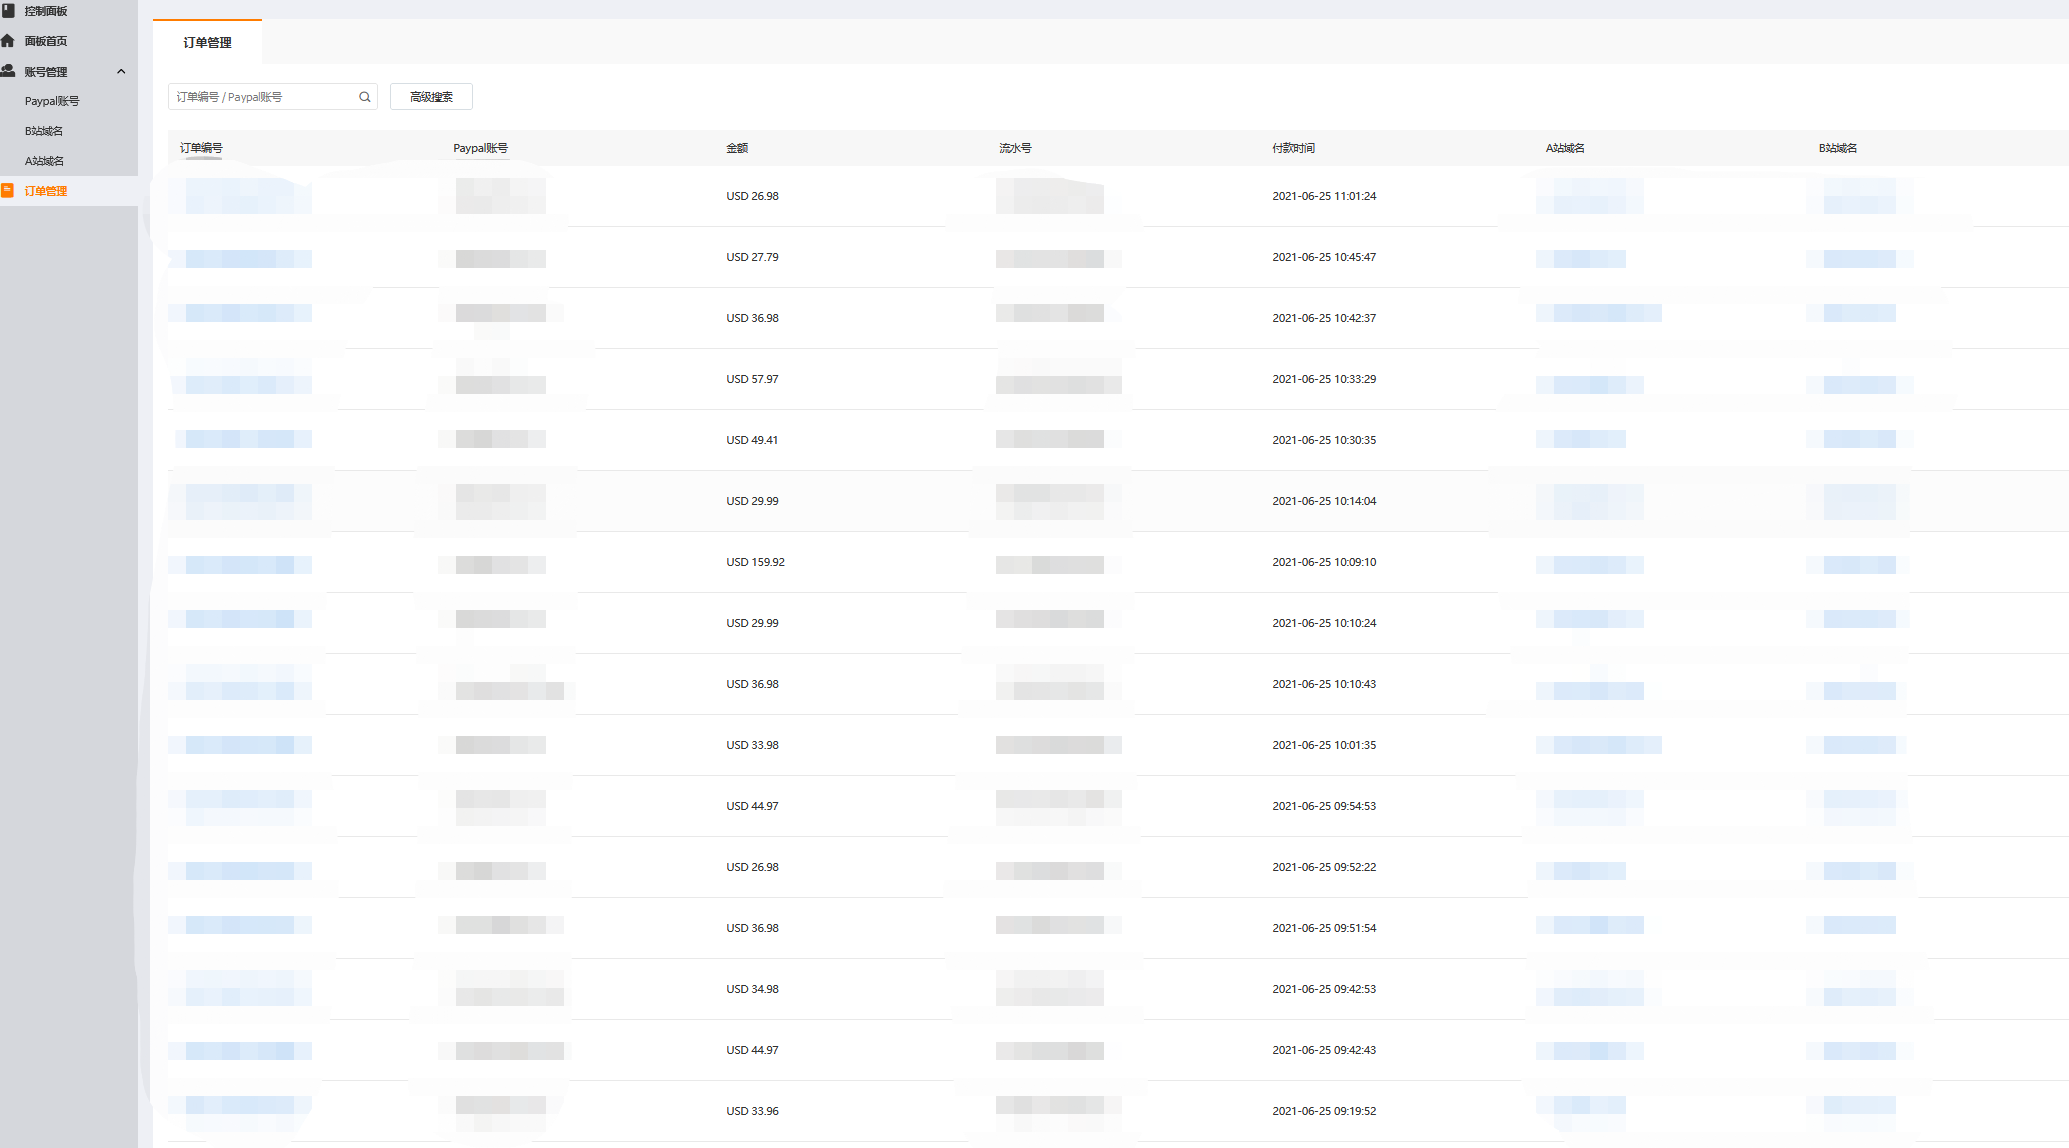Click the 高级搜索 button
The image size is (2069, 1148).
point(431,97)
